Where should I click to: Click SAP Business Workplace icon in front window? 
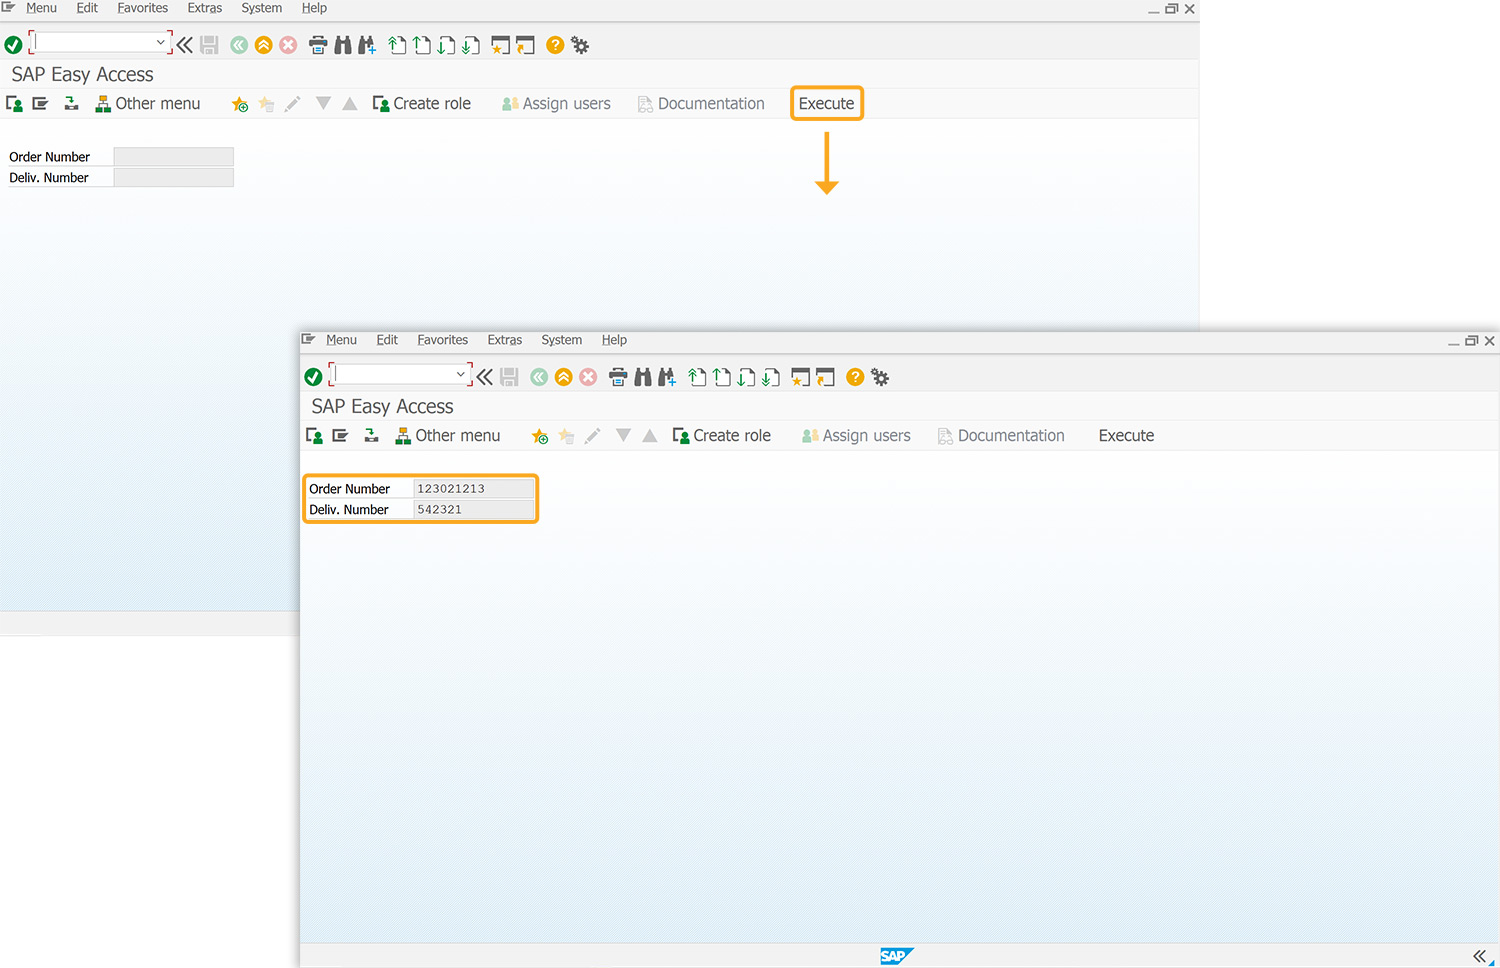tap(371, 436)
